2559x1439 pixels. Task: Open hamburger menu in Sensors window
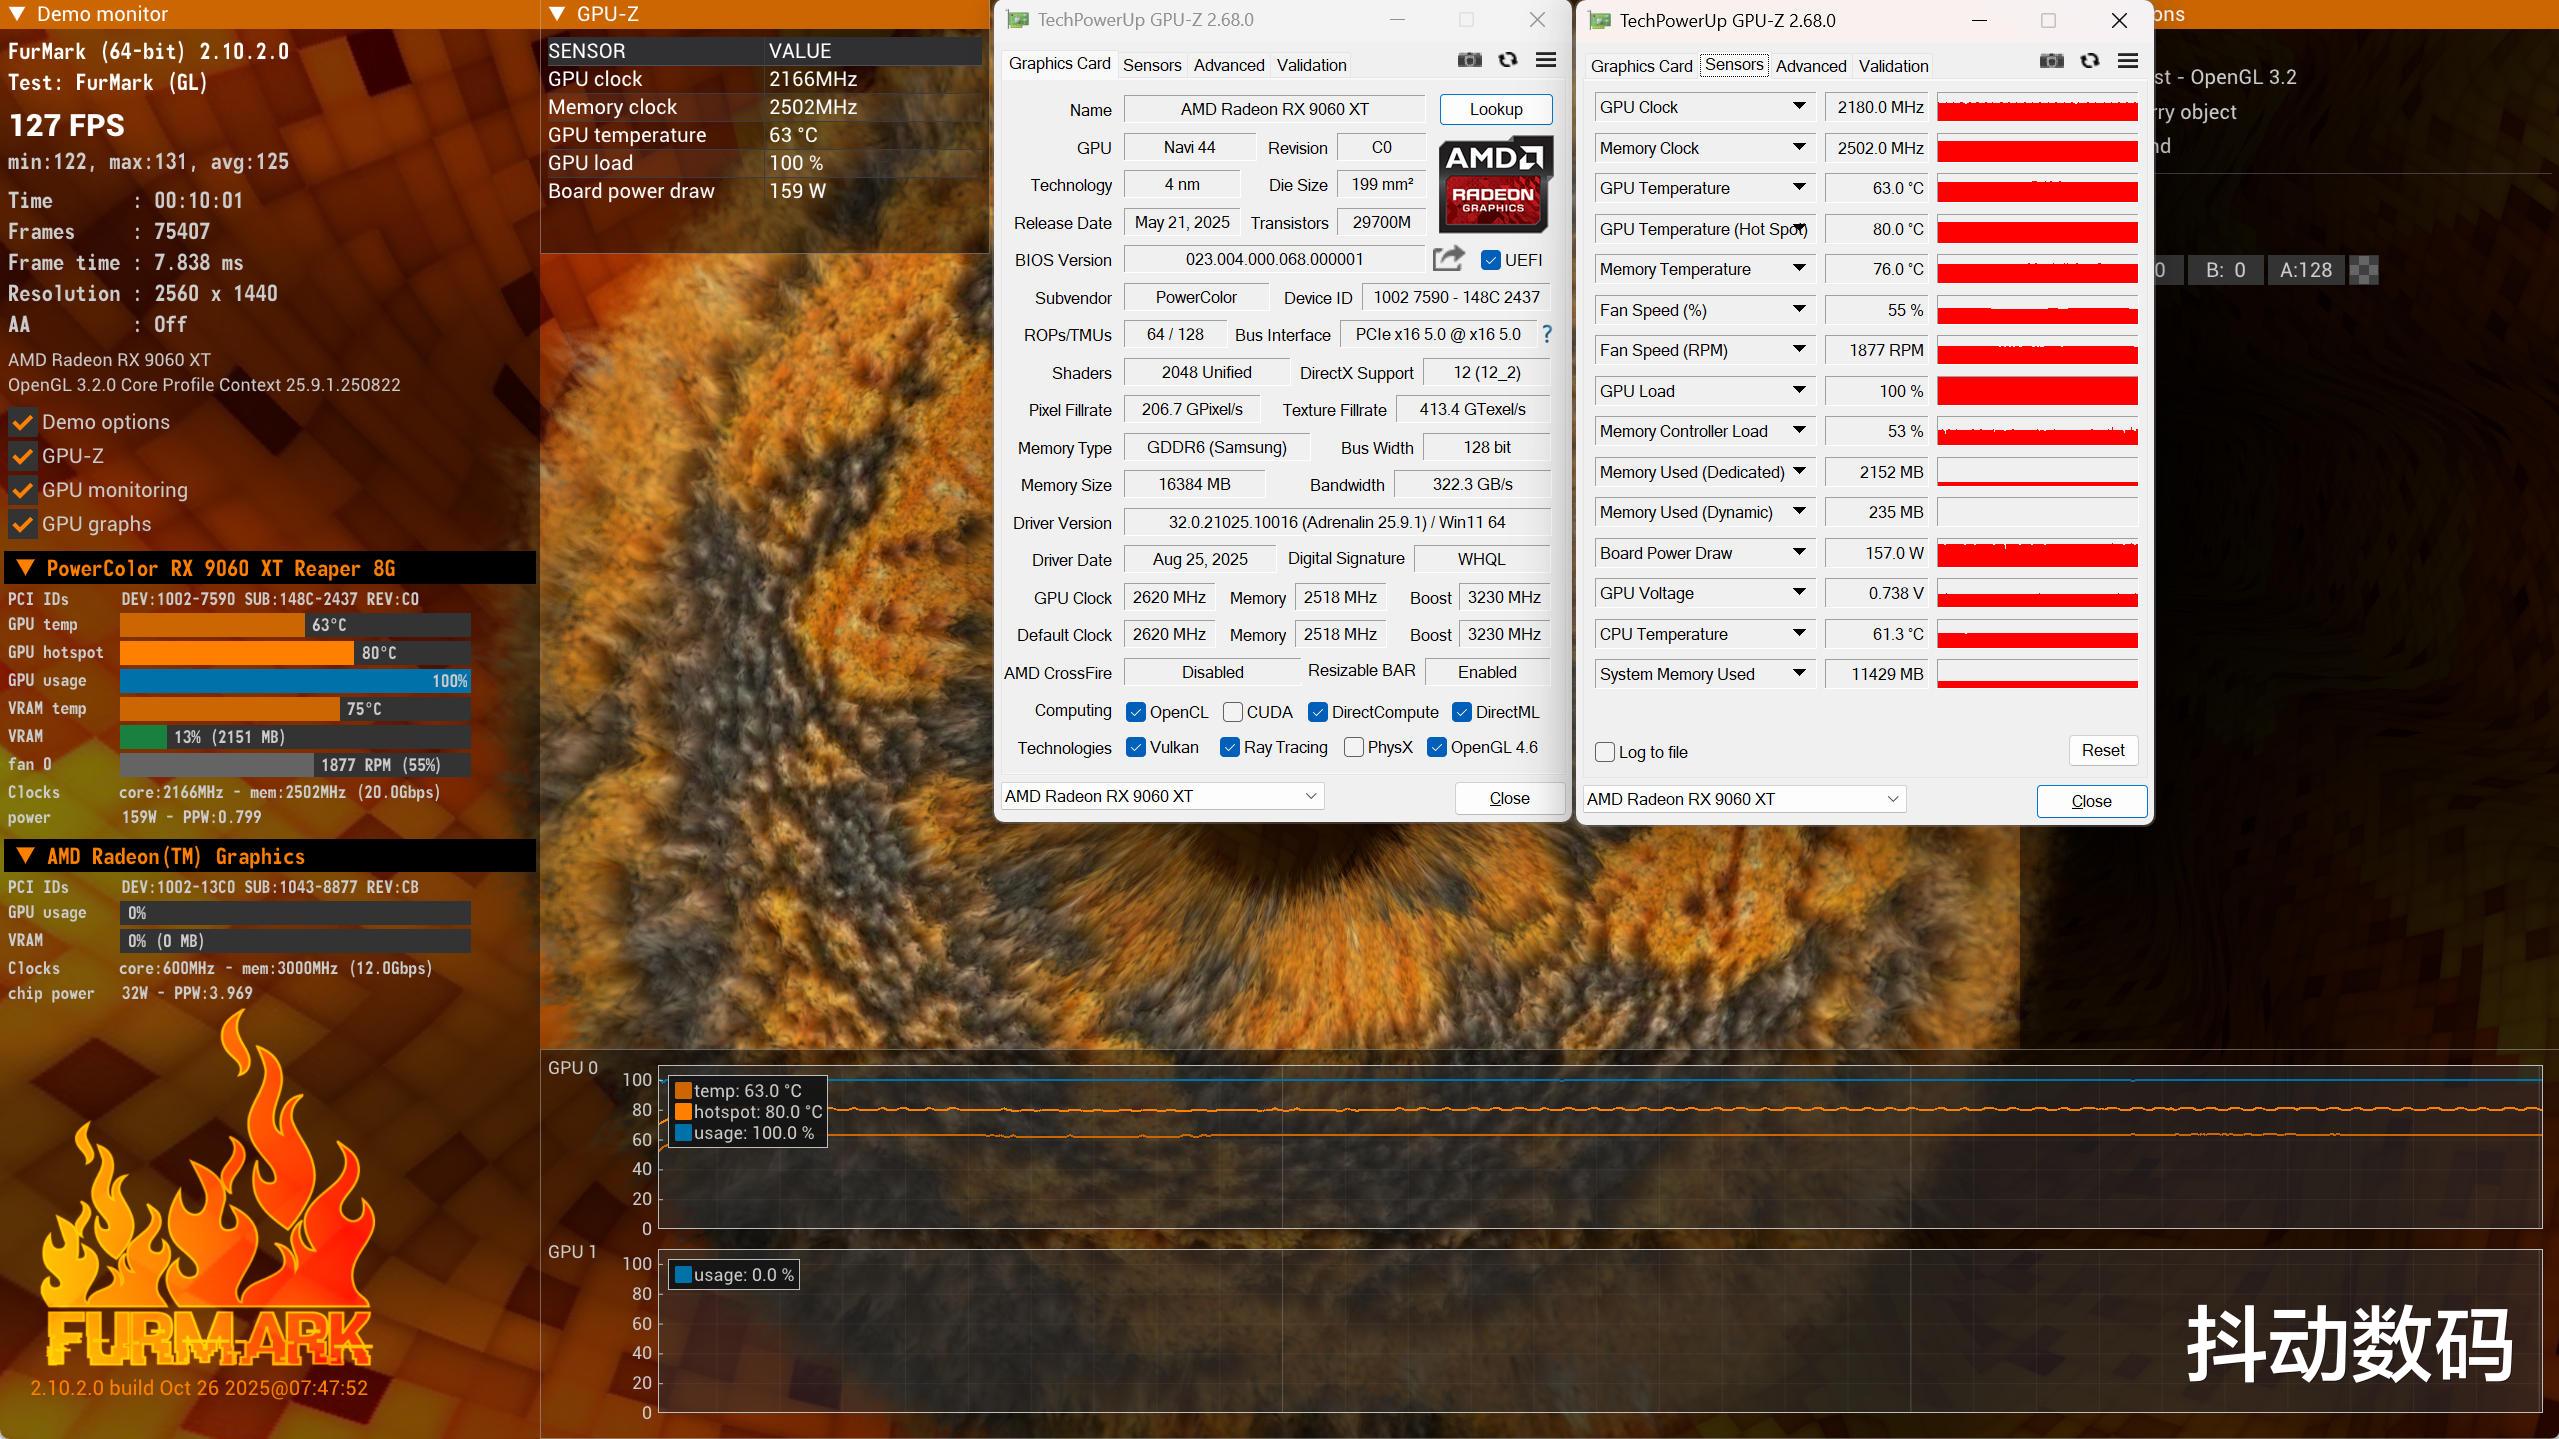tap(2128, 61)
